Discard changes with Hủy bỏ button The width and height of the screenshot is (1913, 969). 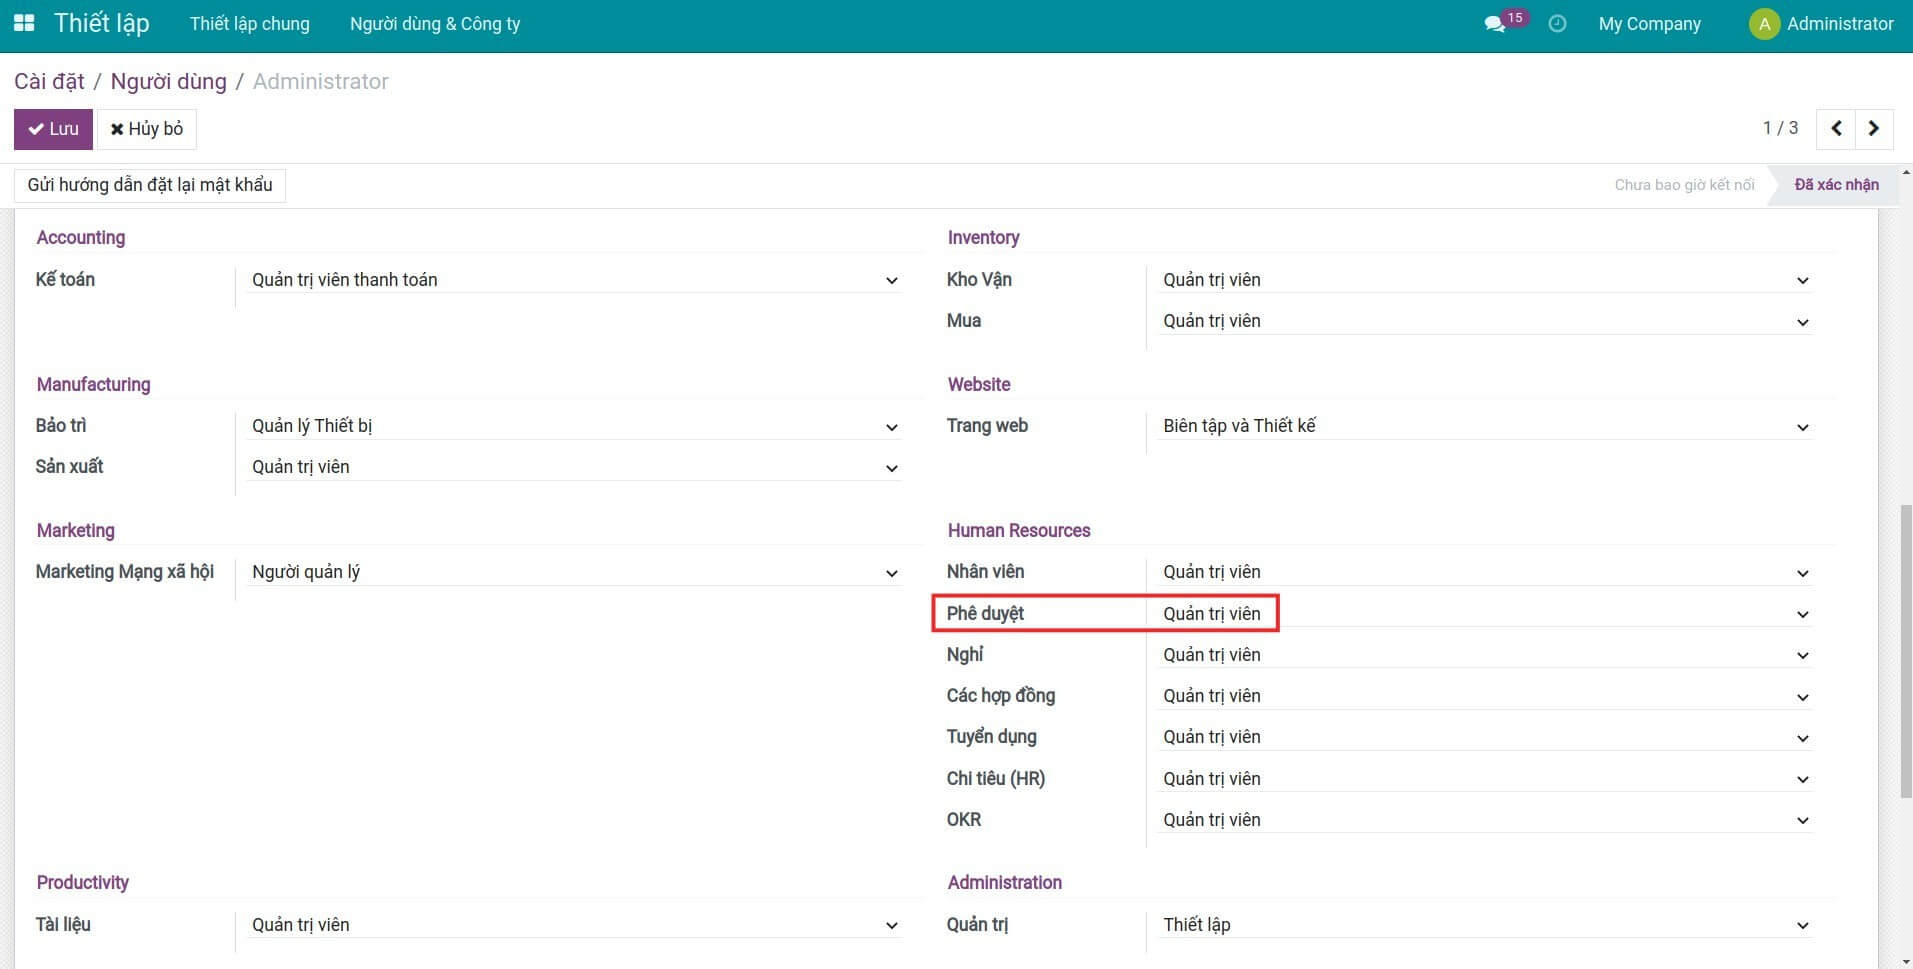pyautogui.click(x=147, y=129)
